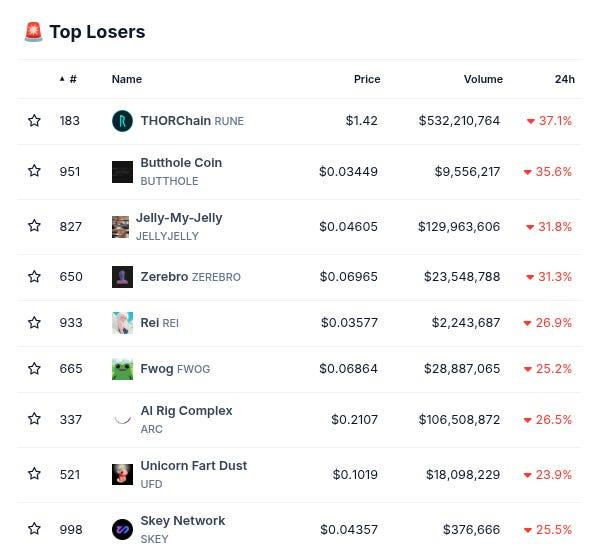Open the Unicorn Fart Dust icon
The height and width of the screenshot is (553, 595).
[122, 474]
